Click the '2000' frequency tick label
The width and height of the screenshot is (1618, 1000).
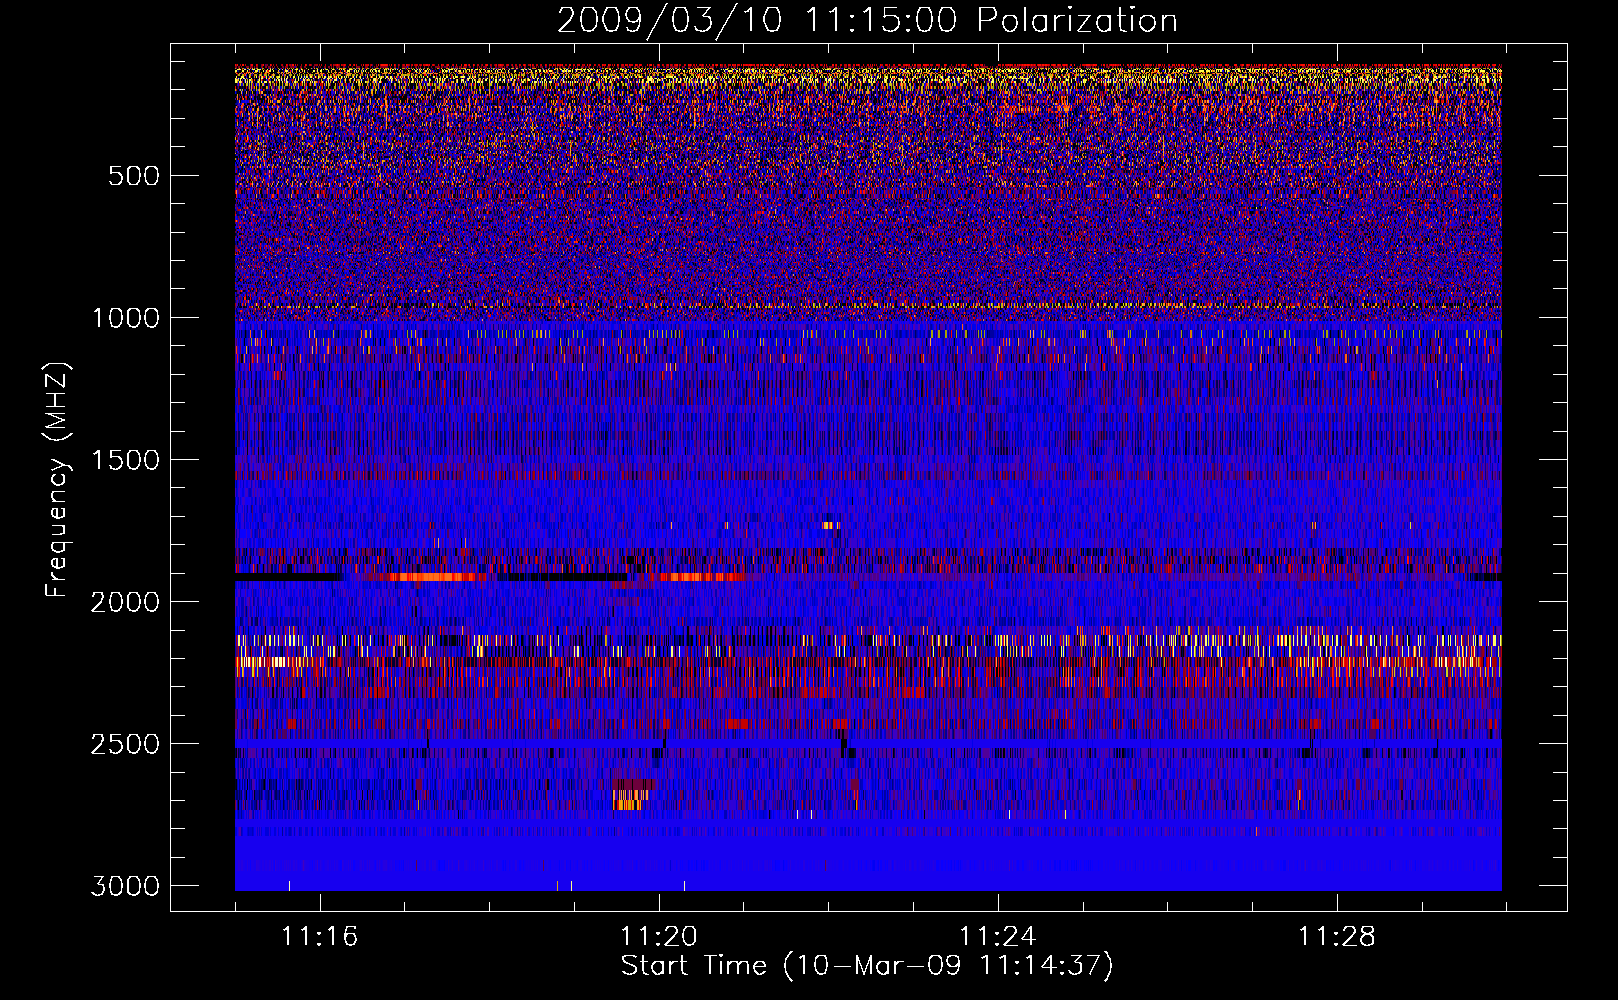[125, 602]
